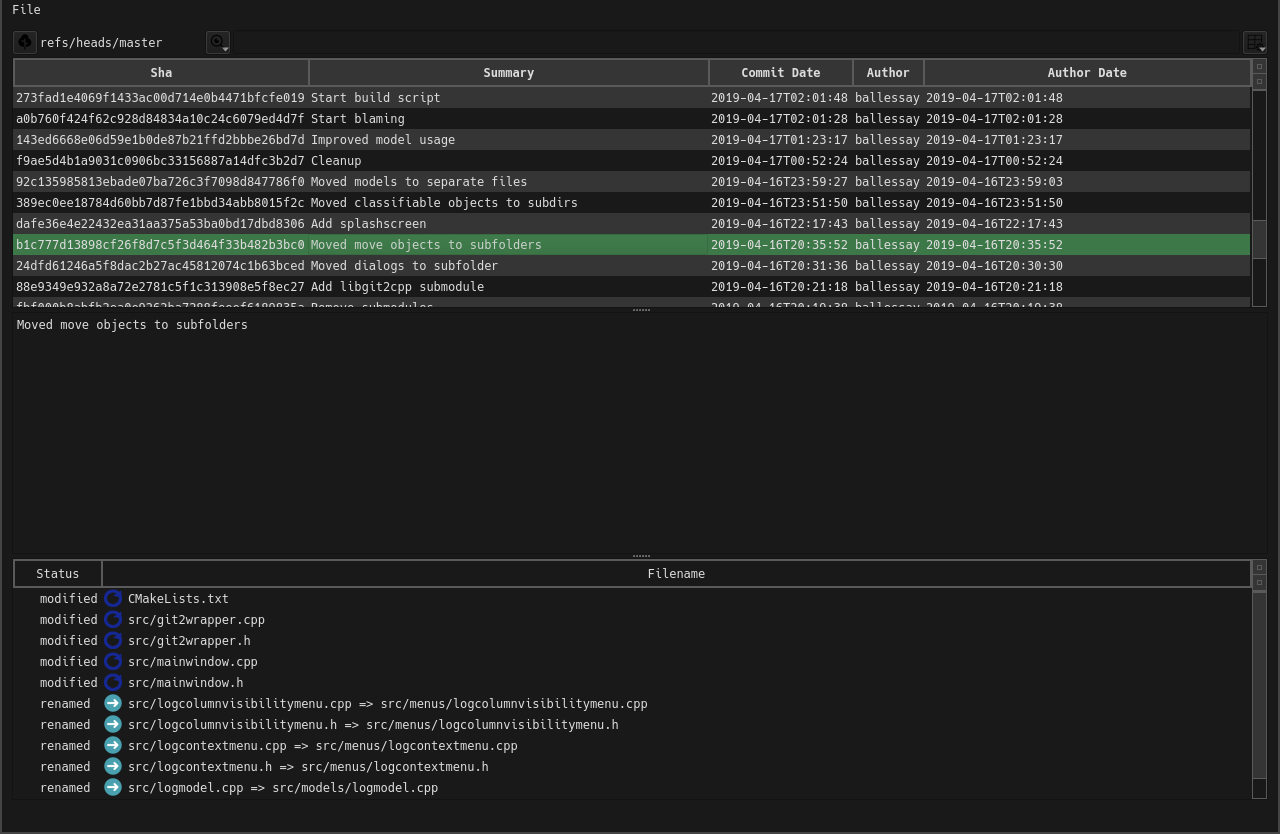Image resolution: width=1280 pixels, height=834 pixels.
Task: Click sha 92c135985813ebade07ba726c3f7098d847786f0
Action: click(160, 182)
